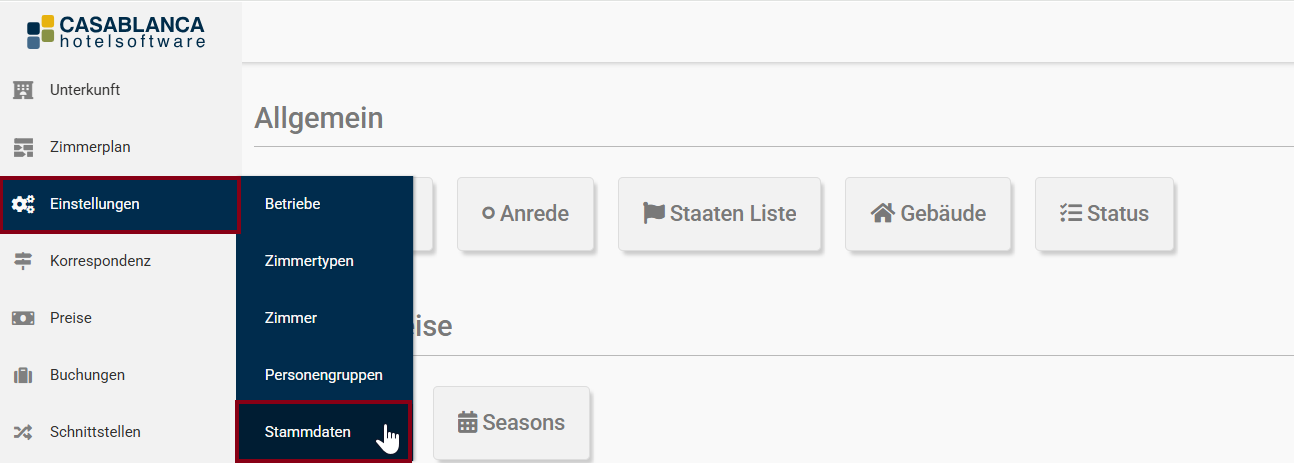Screen dimensions: 1294x463
Task: Click the Unterkunft hotel building icon
Action: click(x=23, y=90)
